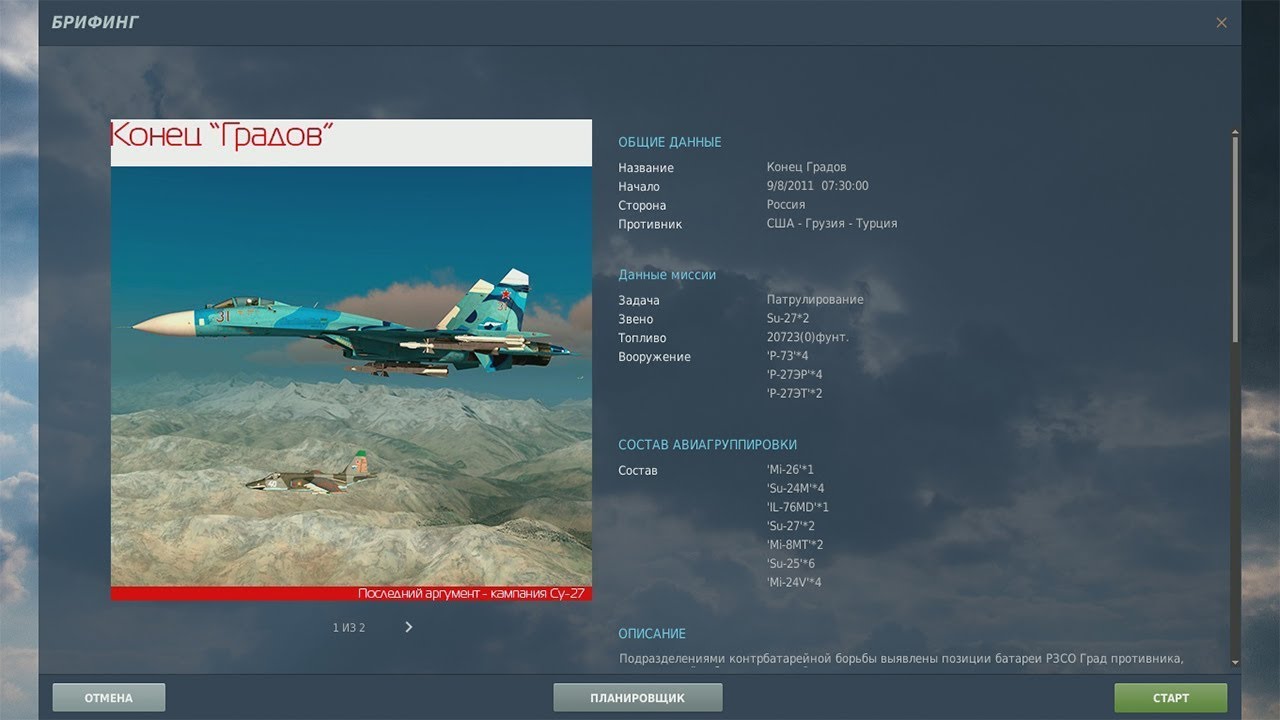Click group entry 'Mi-24V'*4
The height and width of the screenshot is (720, 1280).
coord(794,582)
